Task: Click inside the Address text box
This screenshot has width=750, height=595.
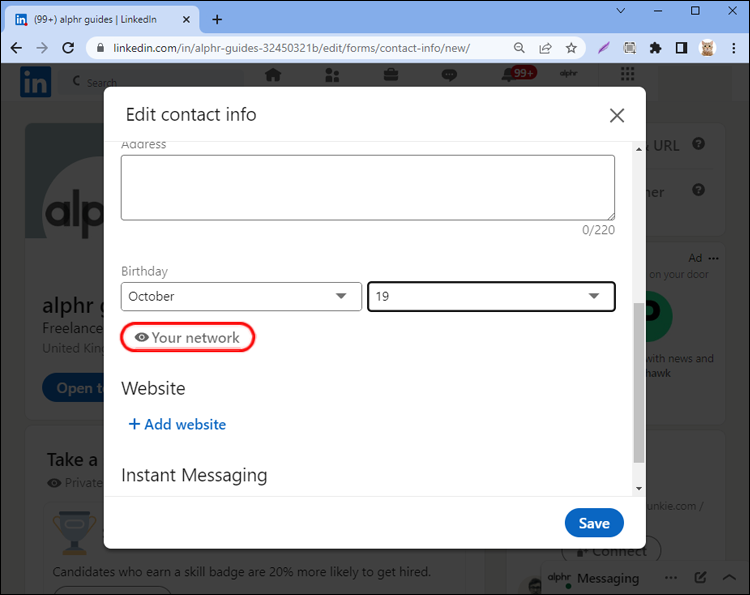Action: 368,187
